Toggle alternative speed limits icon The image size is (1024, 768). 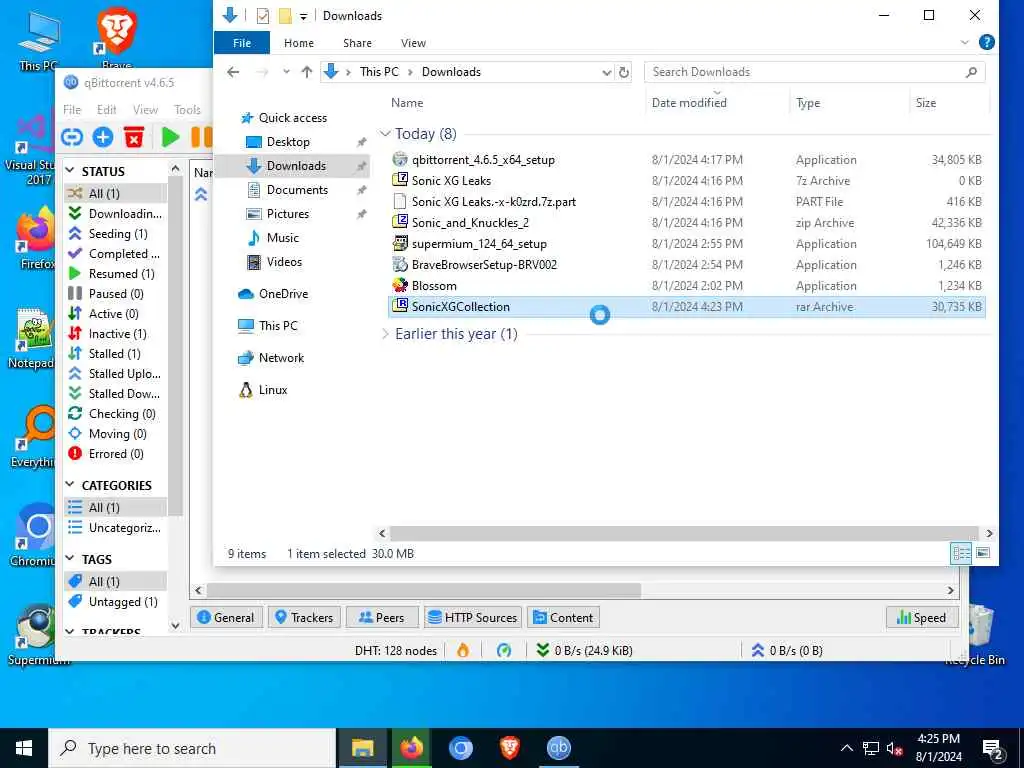tap(504, 650)
